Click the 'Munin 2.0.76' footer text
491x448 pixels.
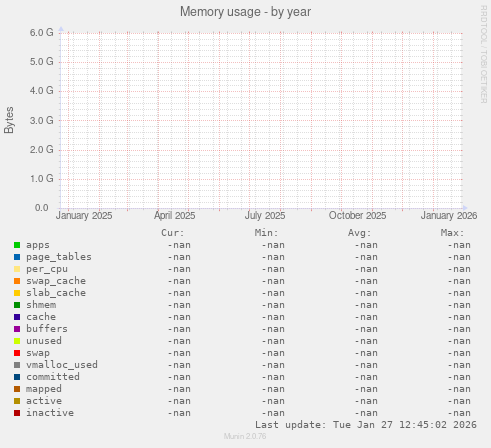(x=245, y=436)
